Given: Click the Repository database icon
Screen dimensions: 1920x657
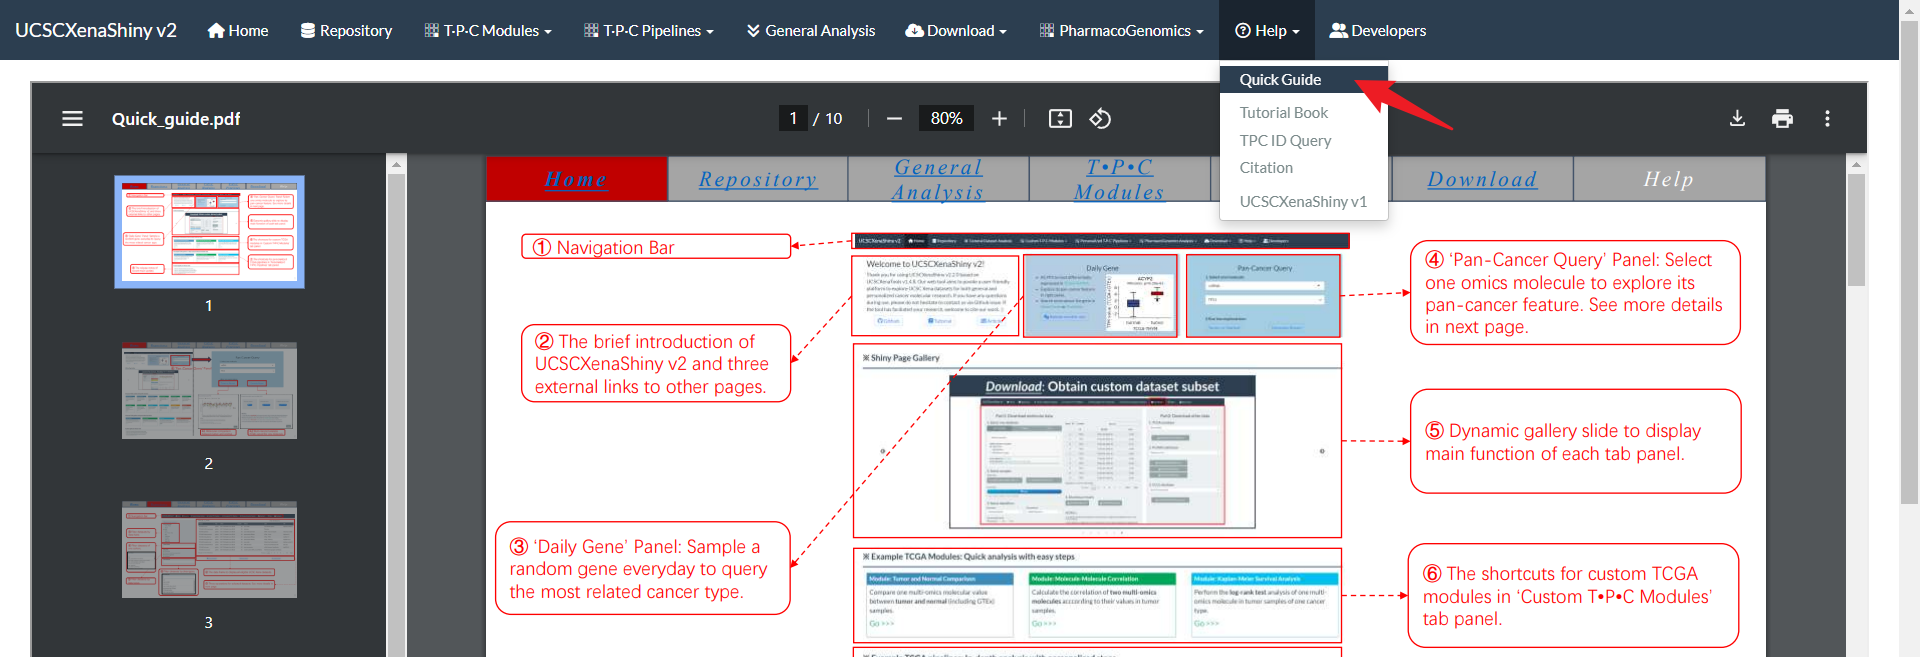Looking at the screenshot, I should point(308,31).
